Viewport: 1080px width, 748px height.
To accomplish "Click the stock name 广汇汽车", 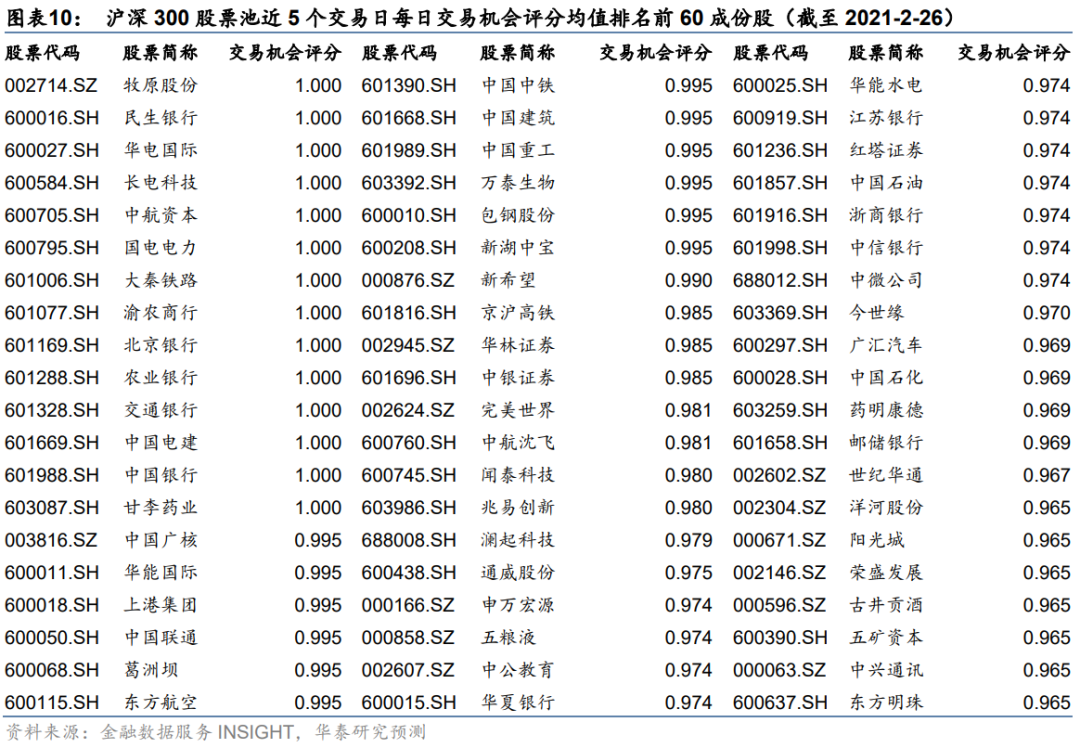I will coord(886,345).
